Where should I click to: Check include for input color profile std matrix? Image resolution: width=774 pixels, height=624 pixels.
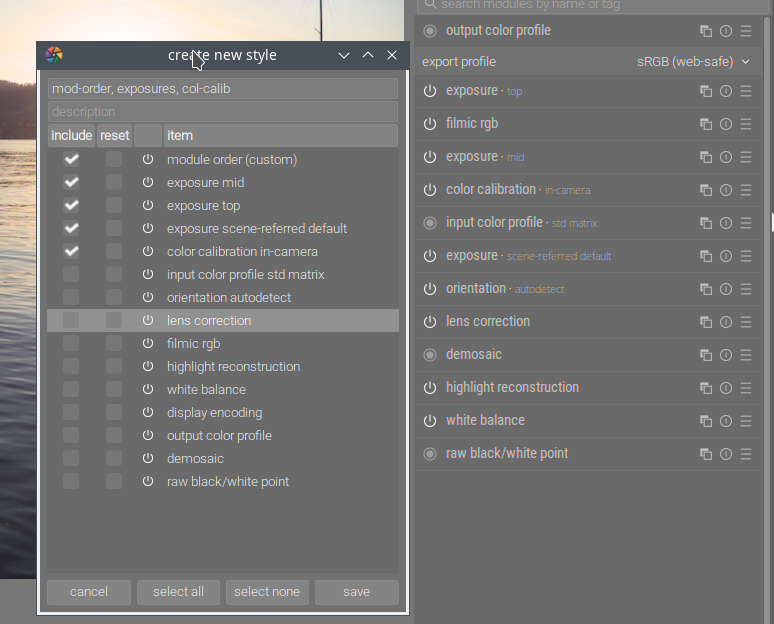pyautogui.click(x=71, y=274)
